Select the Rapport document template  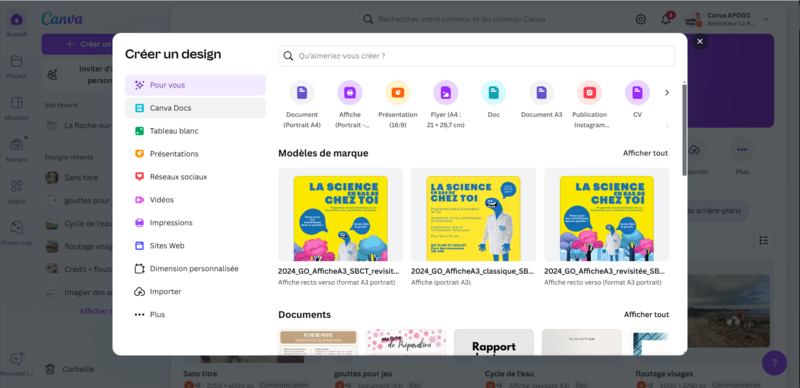(494, 342)
